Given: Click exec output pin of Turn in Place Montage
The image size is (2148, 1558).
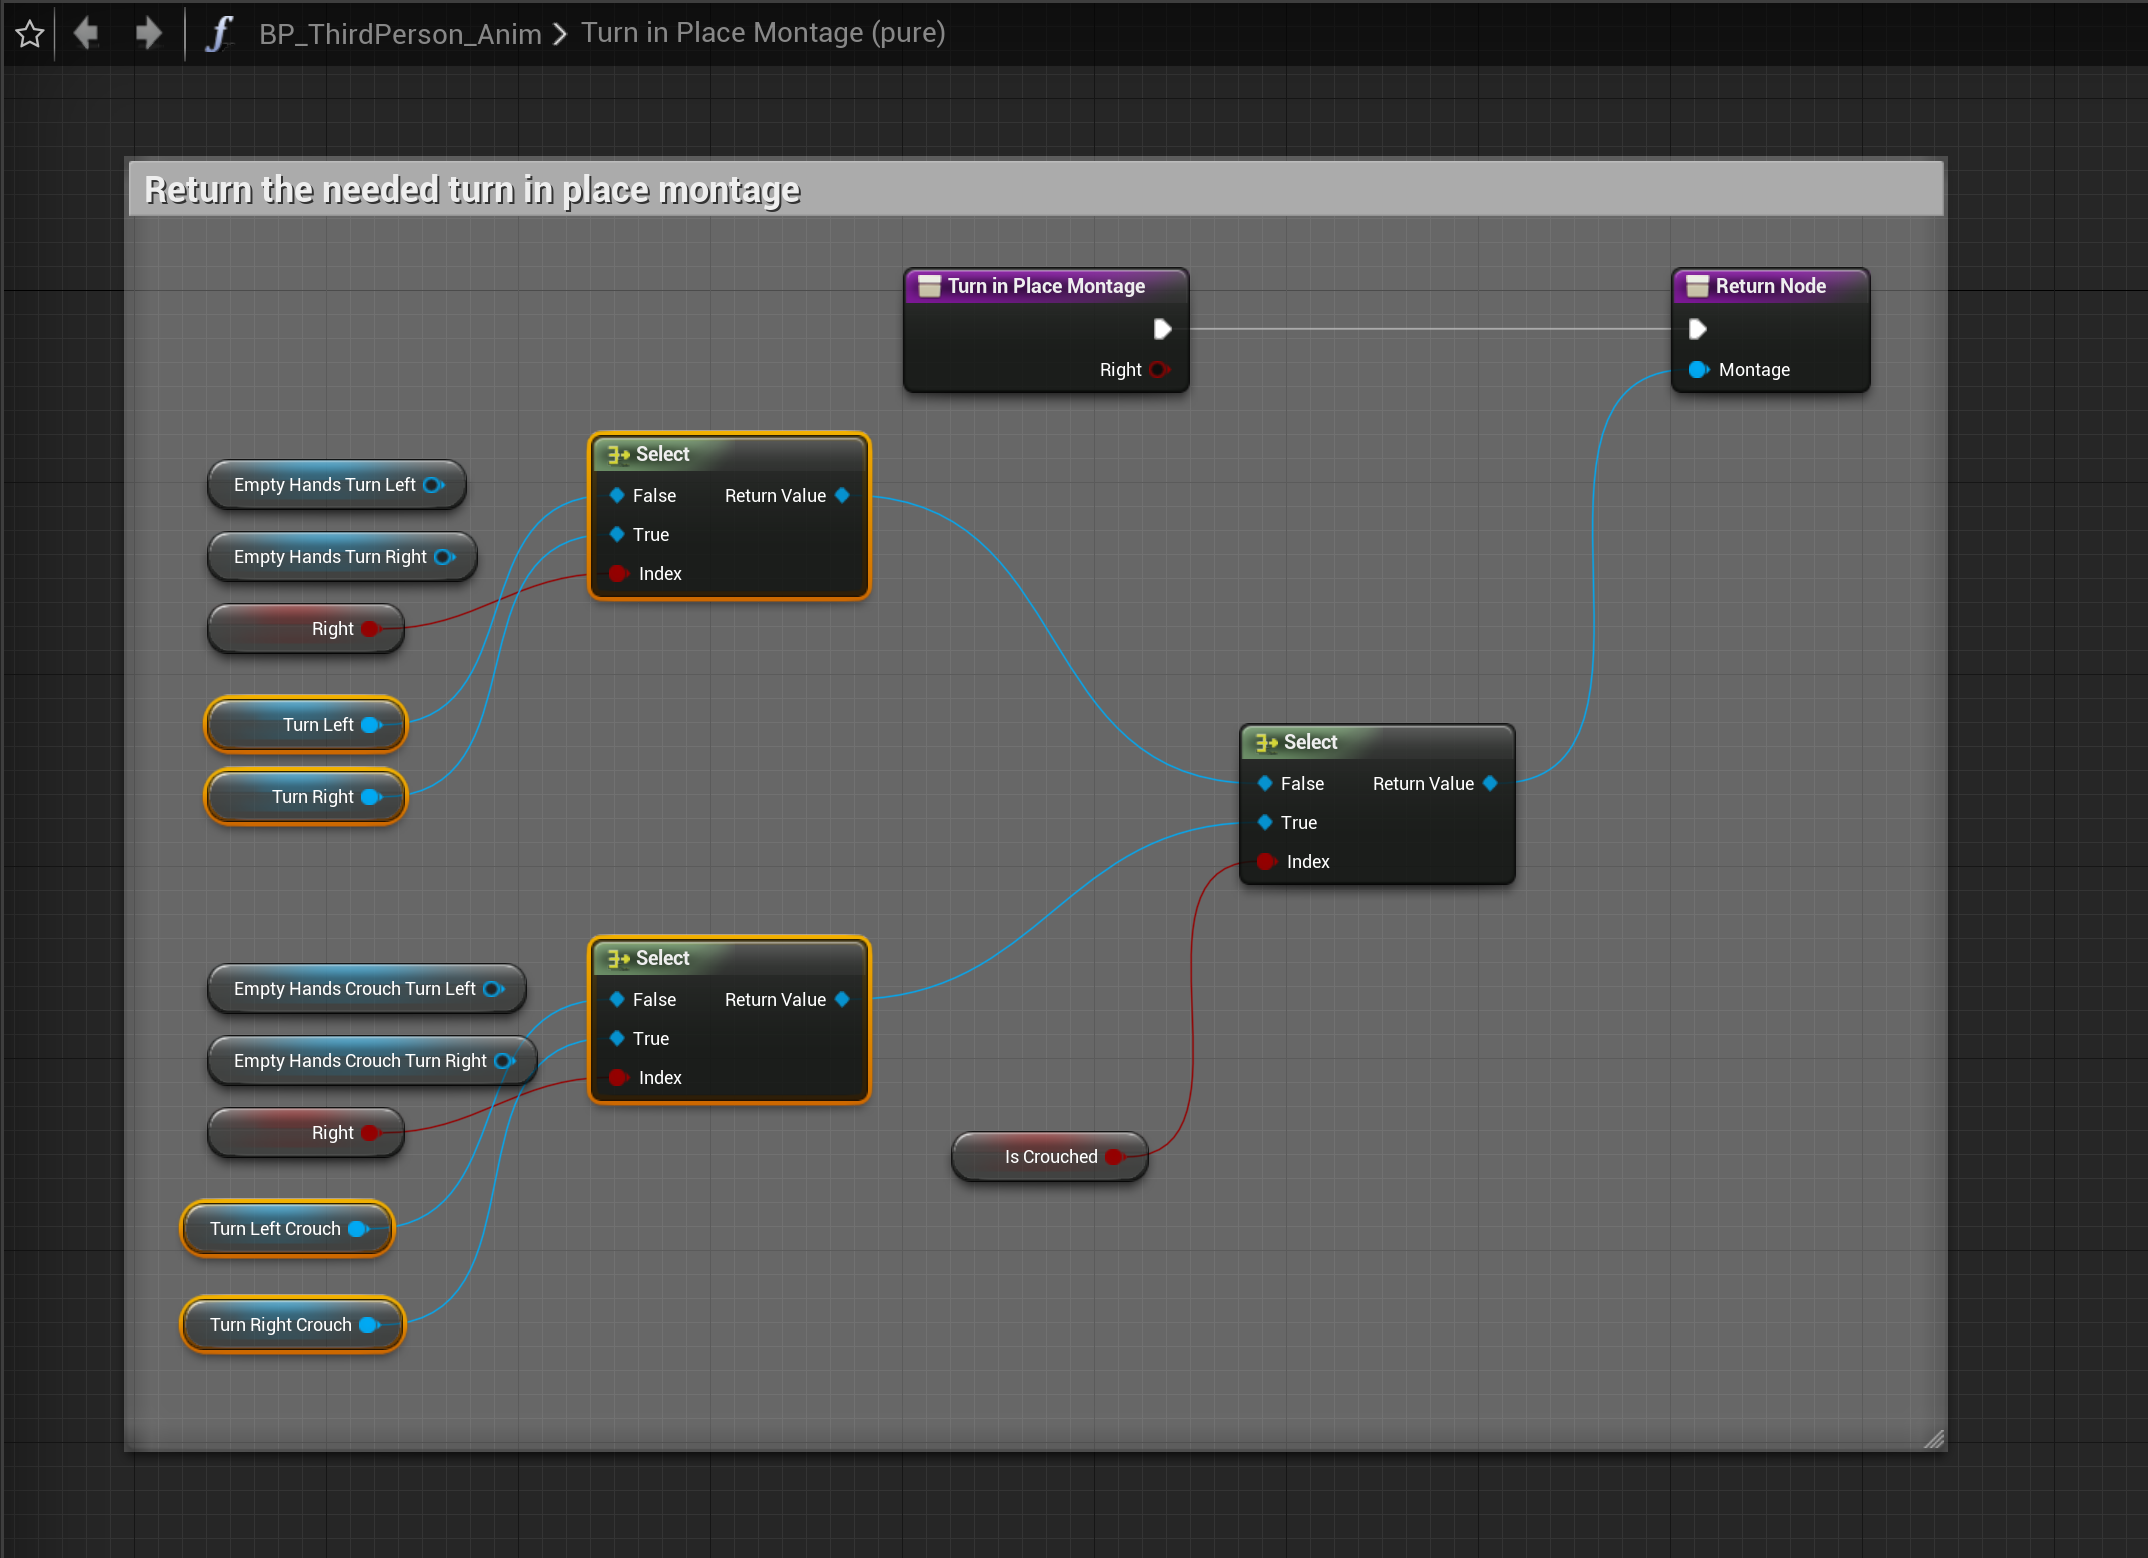Looking at the screenshot, I should click(x=1162, y=329).
